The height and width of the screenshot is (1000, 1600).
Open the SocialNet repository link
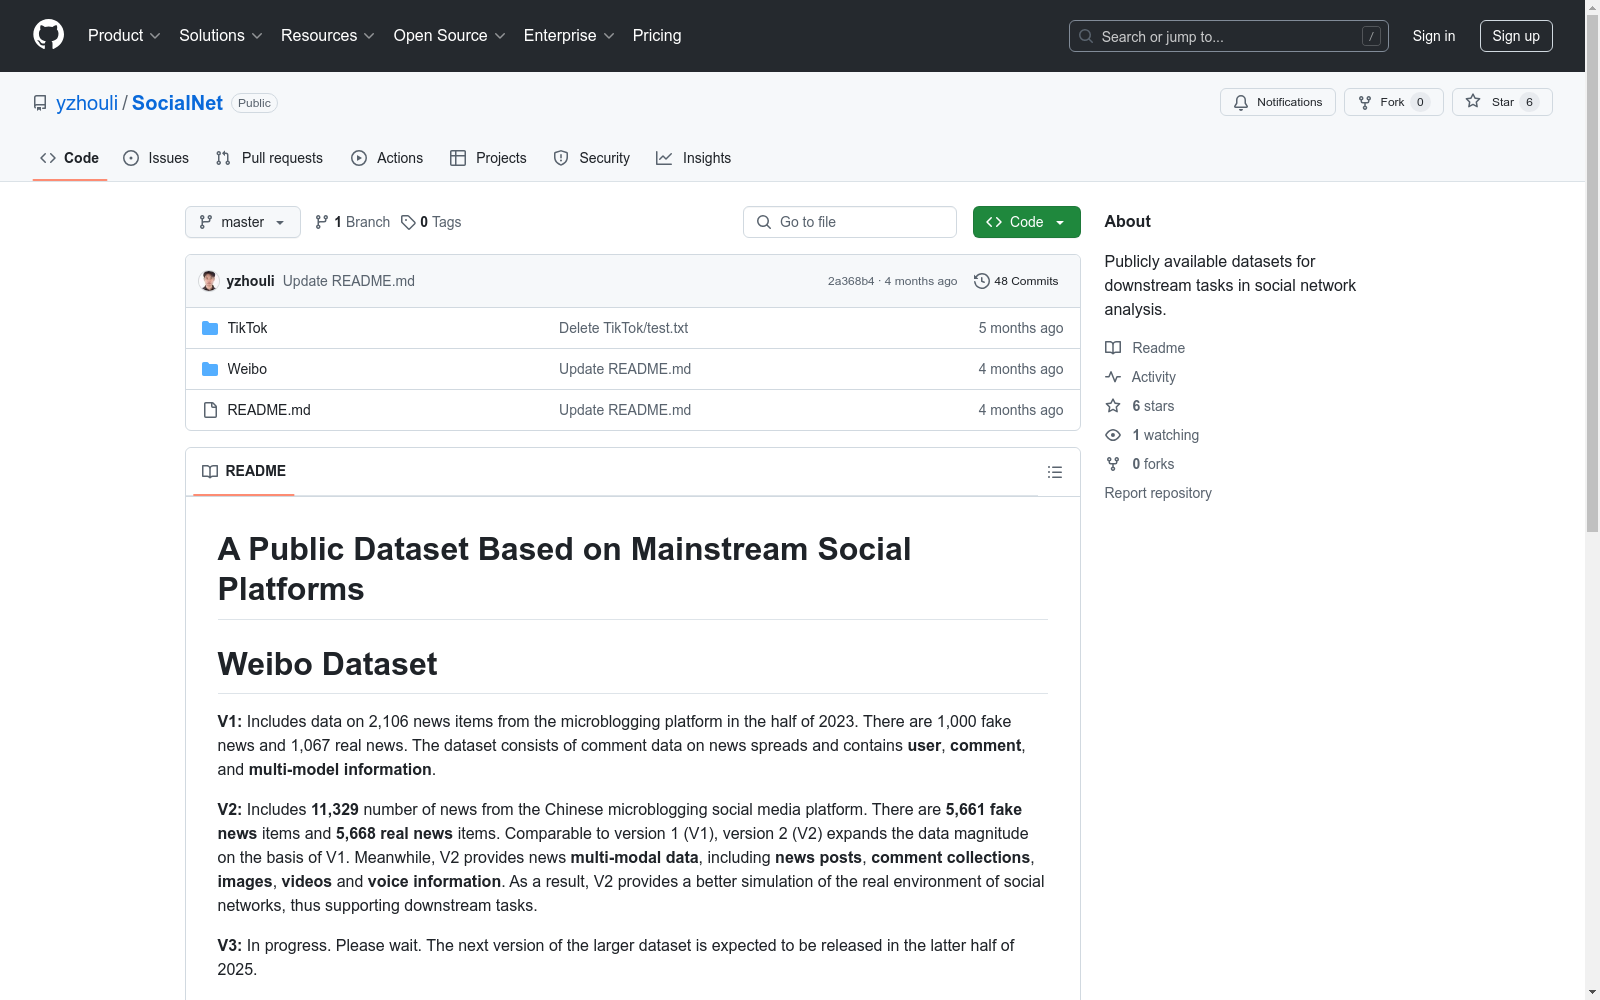177,103
